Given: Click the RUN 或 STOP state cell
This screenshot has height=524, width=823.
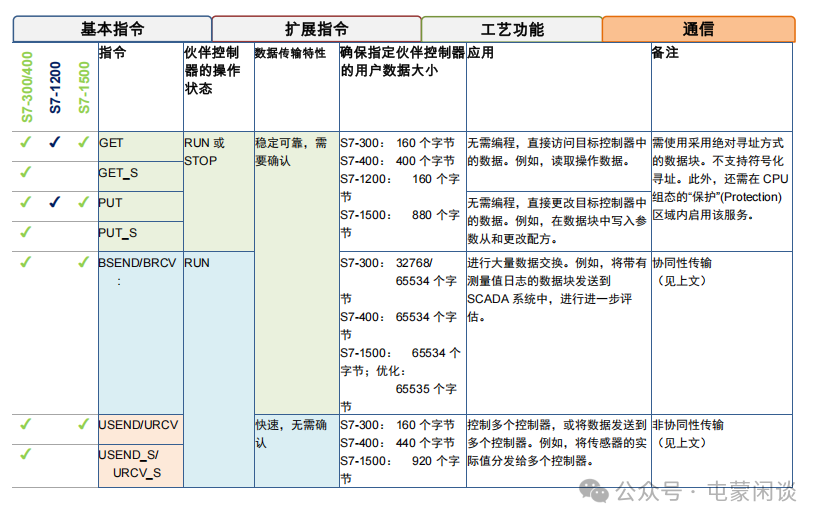Looking at the screenshot, I should coord(219,192).
